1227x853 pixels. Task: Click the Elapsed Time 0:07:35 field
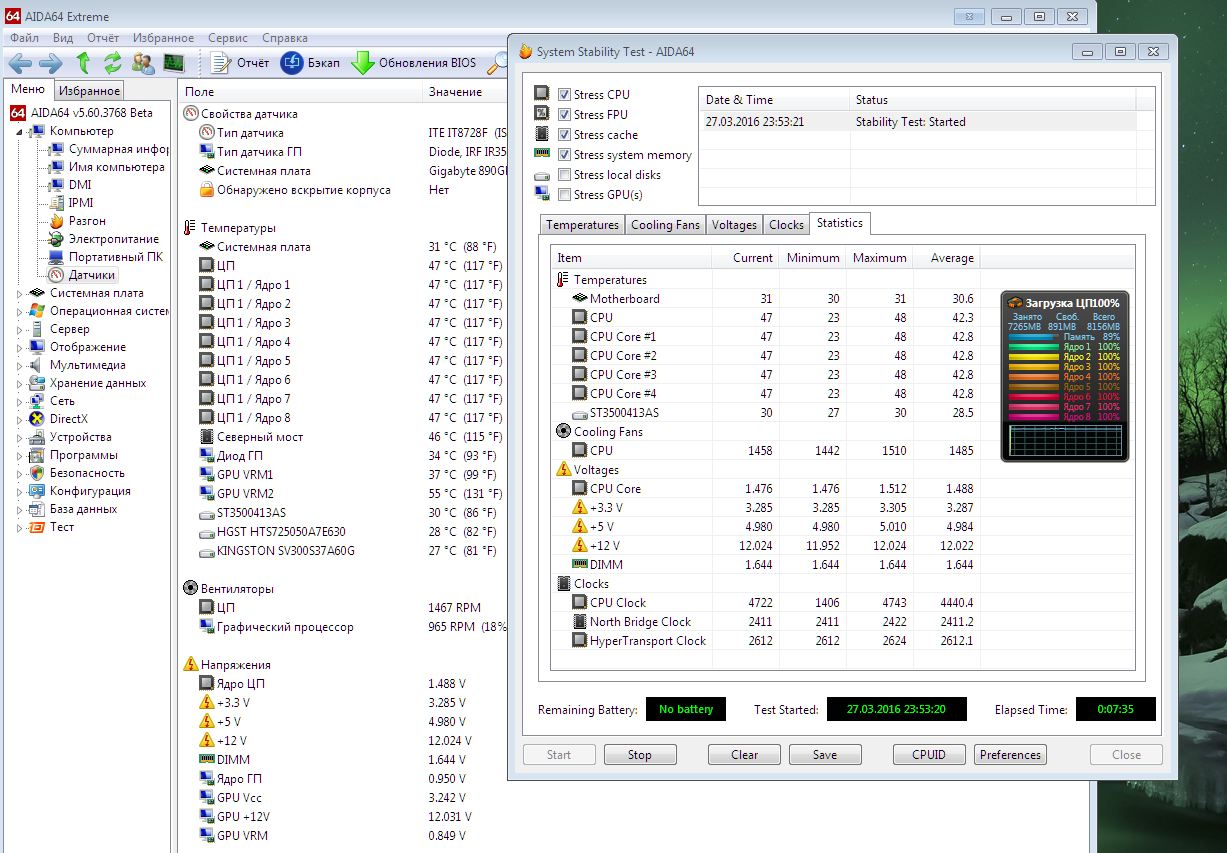1115,710
